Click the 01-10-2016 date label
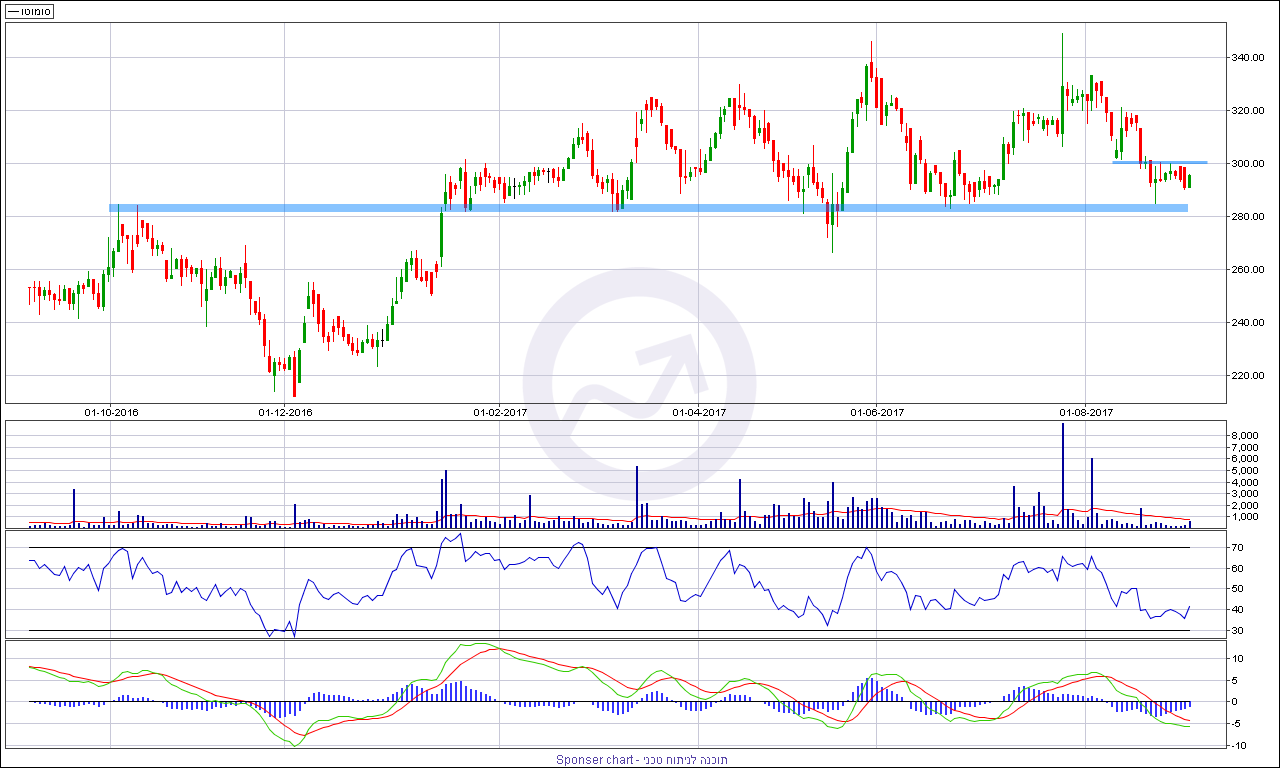Viewport: 1280px width, 768px height. (x=110, y=412)
